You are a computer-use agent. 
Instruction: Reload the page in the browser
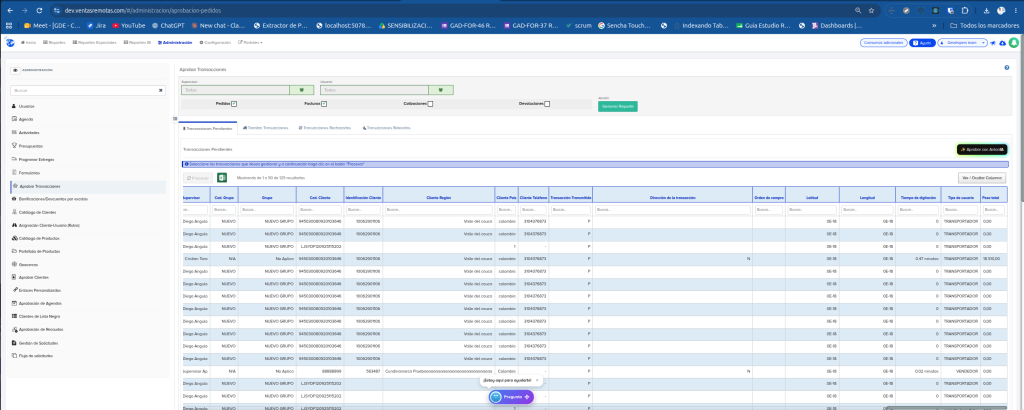pos(39,11)
